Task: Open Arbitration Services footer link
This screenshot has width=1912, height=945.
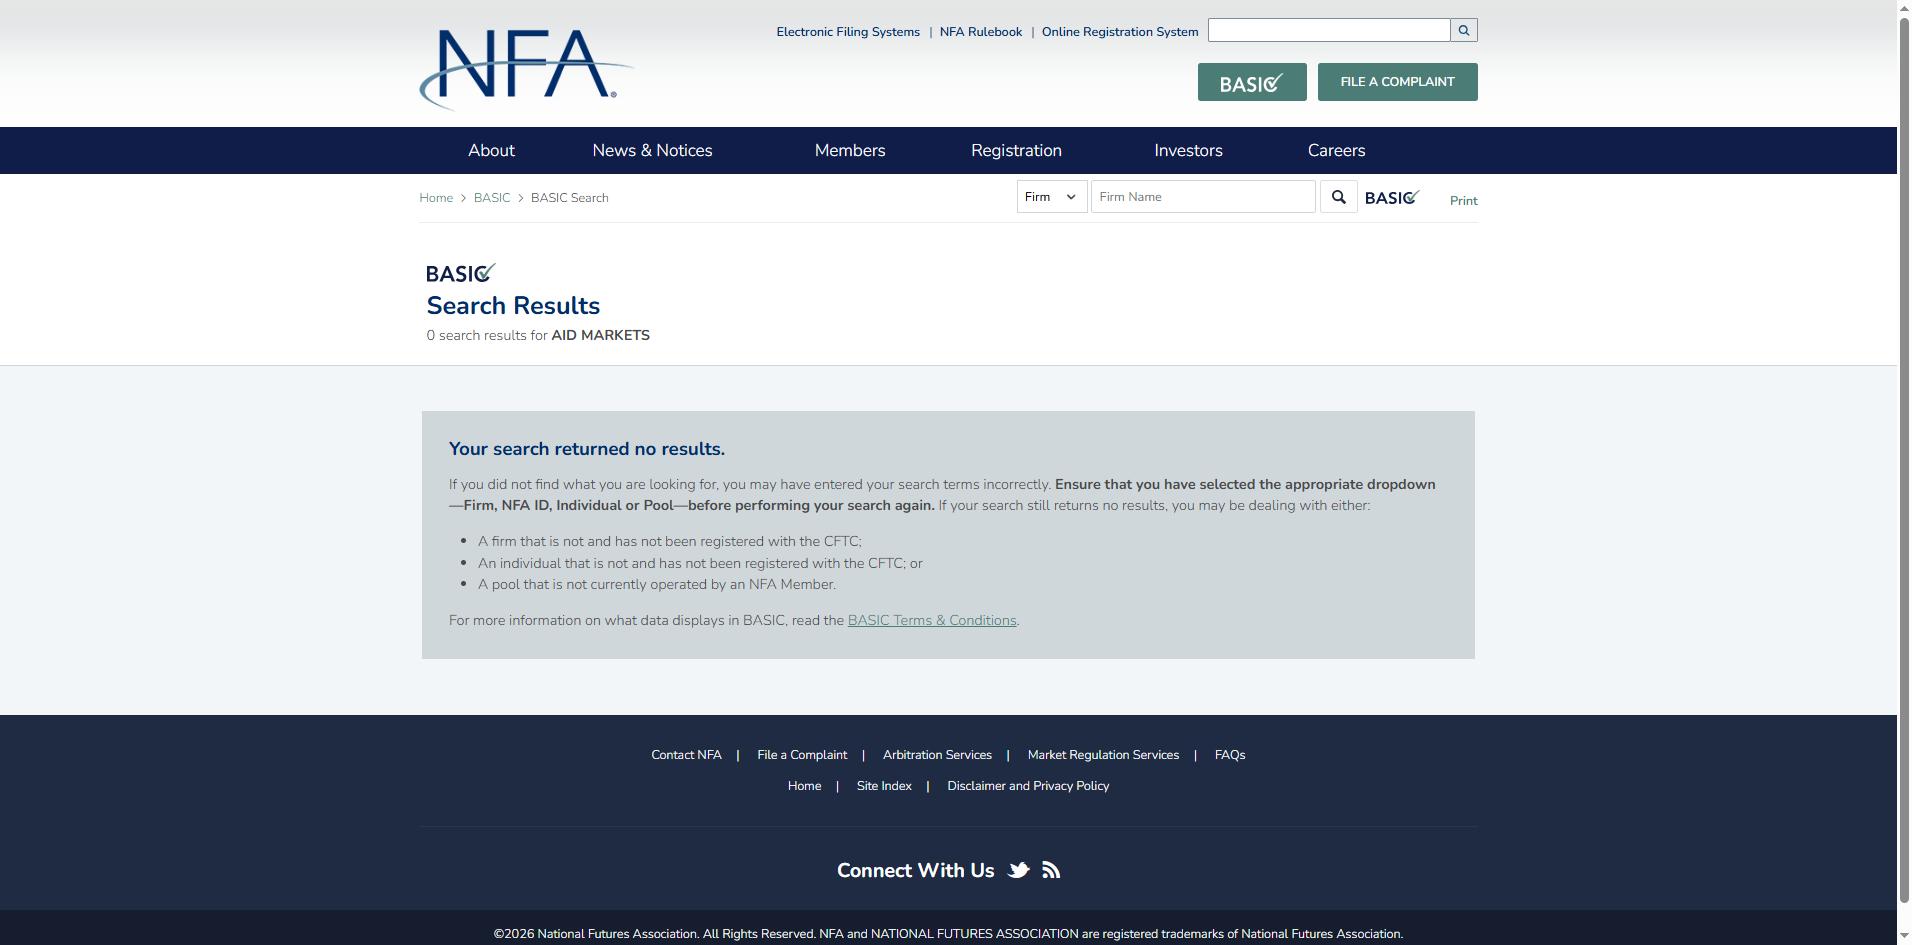Action: pyautogui.click(x=937, y=755)
